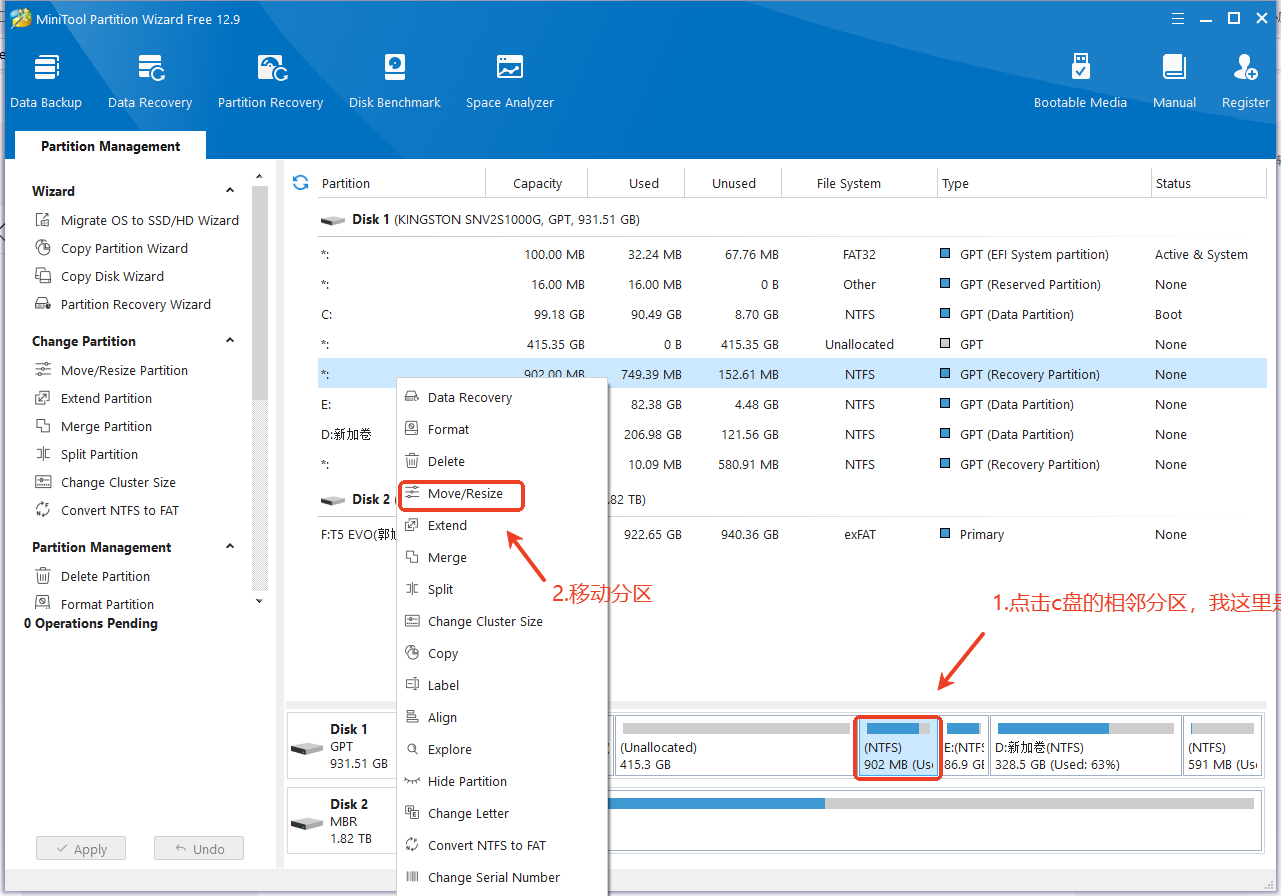Click the left sidebar scroll-down arrow

click(x=260, y=601)
